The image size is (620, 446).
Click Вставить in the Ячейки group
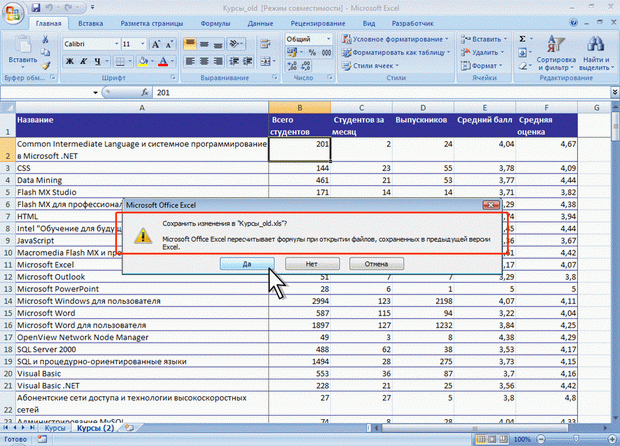[x=484, y=39]
